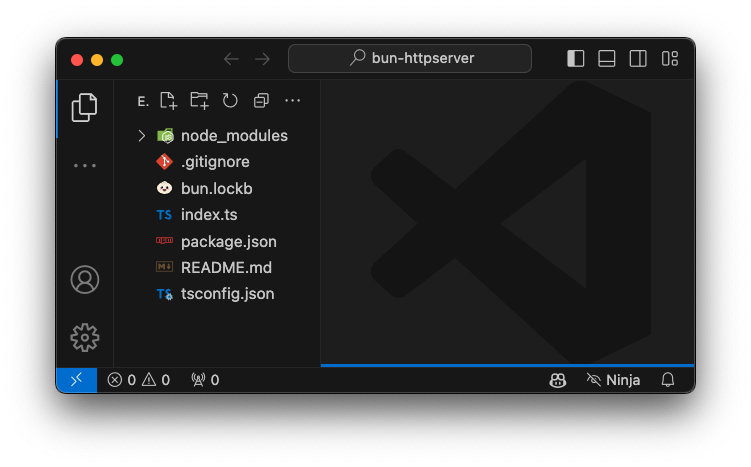Open the index.ts file
This screenshot has height=467, width=751.
209,215
